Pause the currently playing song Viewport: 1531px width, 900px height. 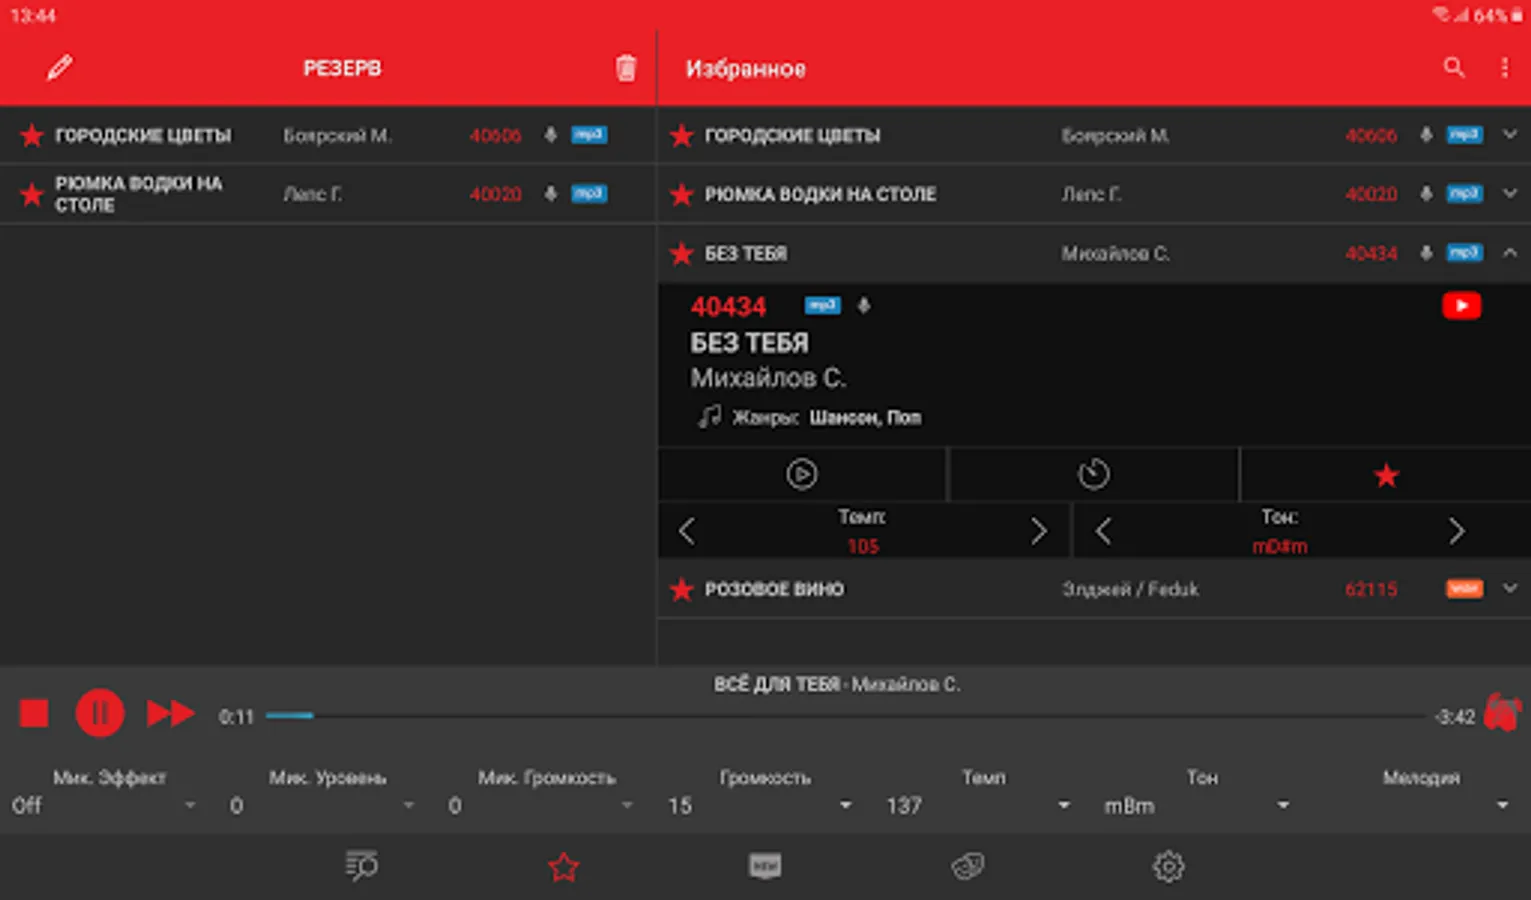[x=100, y=714]
